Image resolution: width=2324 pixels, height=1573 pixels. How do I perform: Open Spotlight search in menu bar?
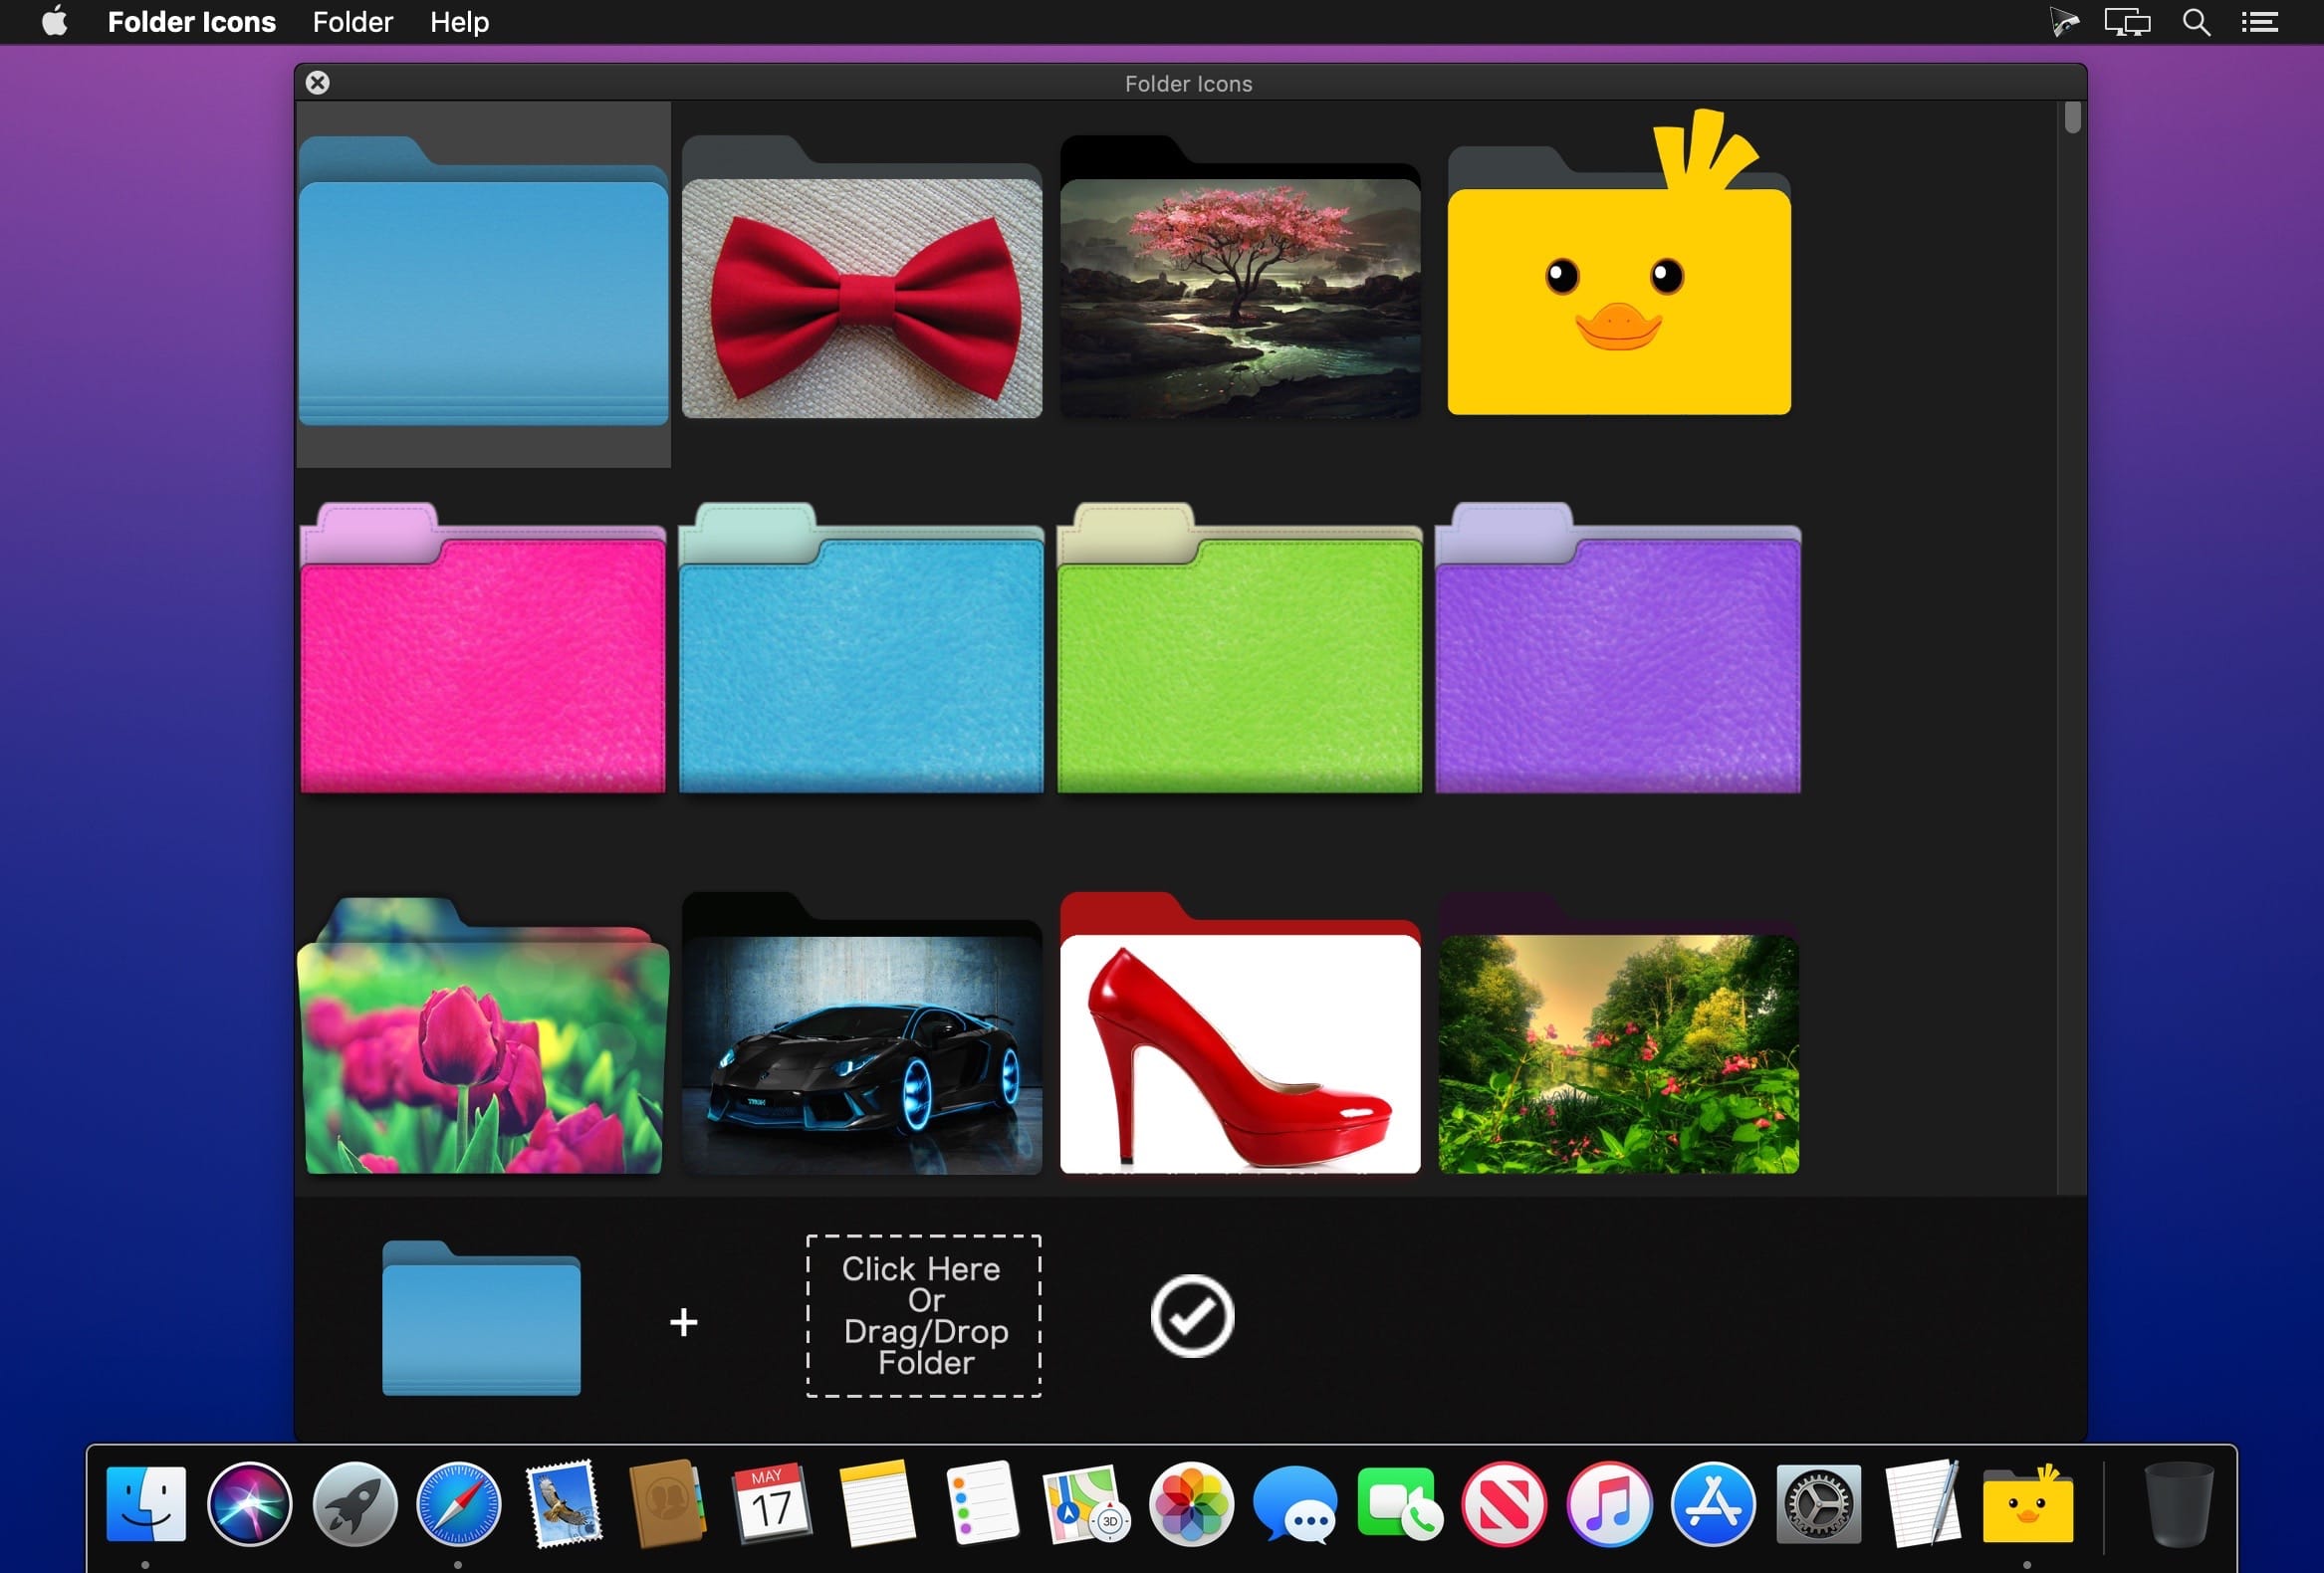pyautogui.click(x=2196, y=22)
